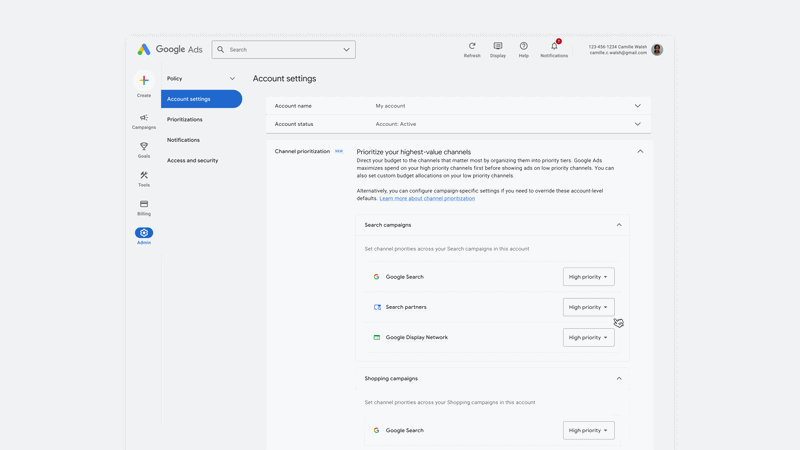Image resolution: width=800 pixels, height=450 pixels.
Task: Click 'Prioritize your highest-value channels' heading
Action: (x=414, y=152)
